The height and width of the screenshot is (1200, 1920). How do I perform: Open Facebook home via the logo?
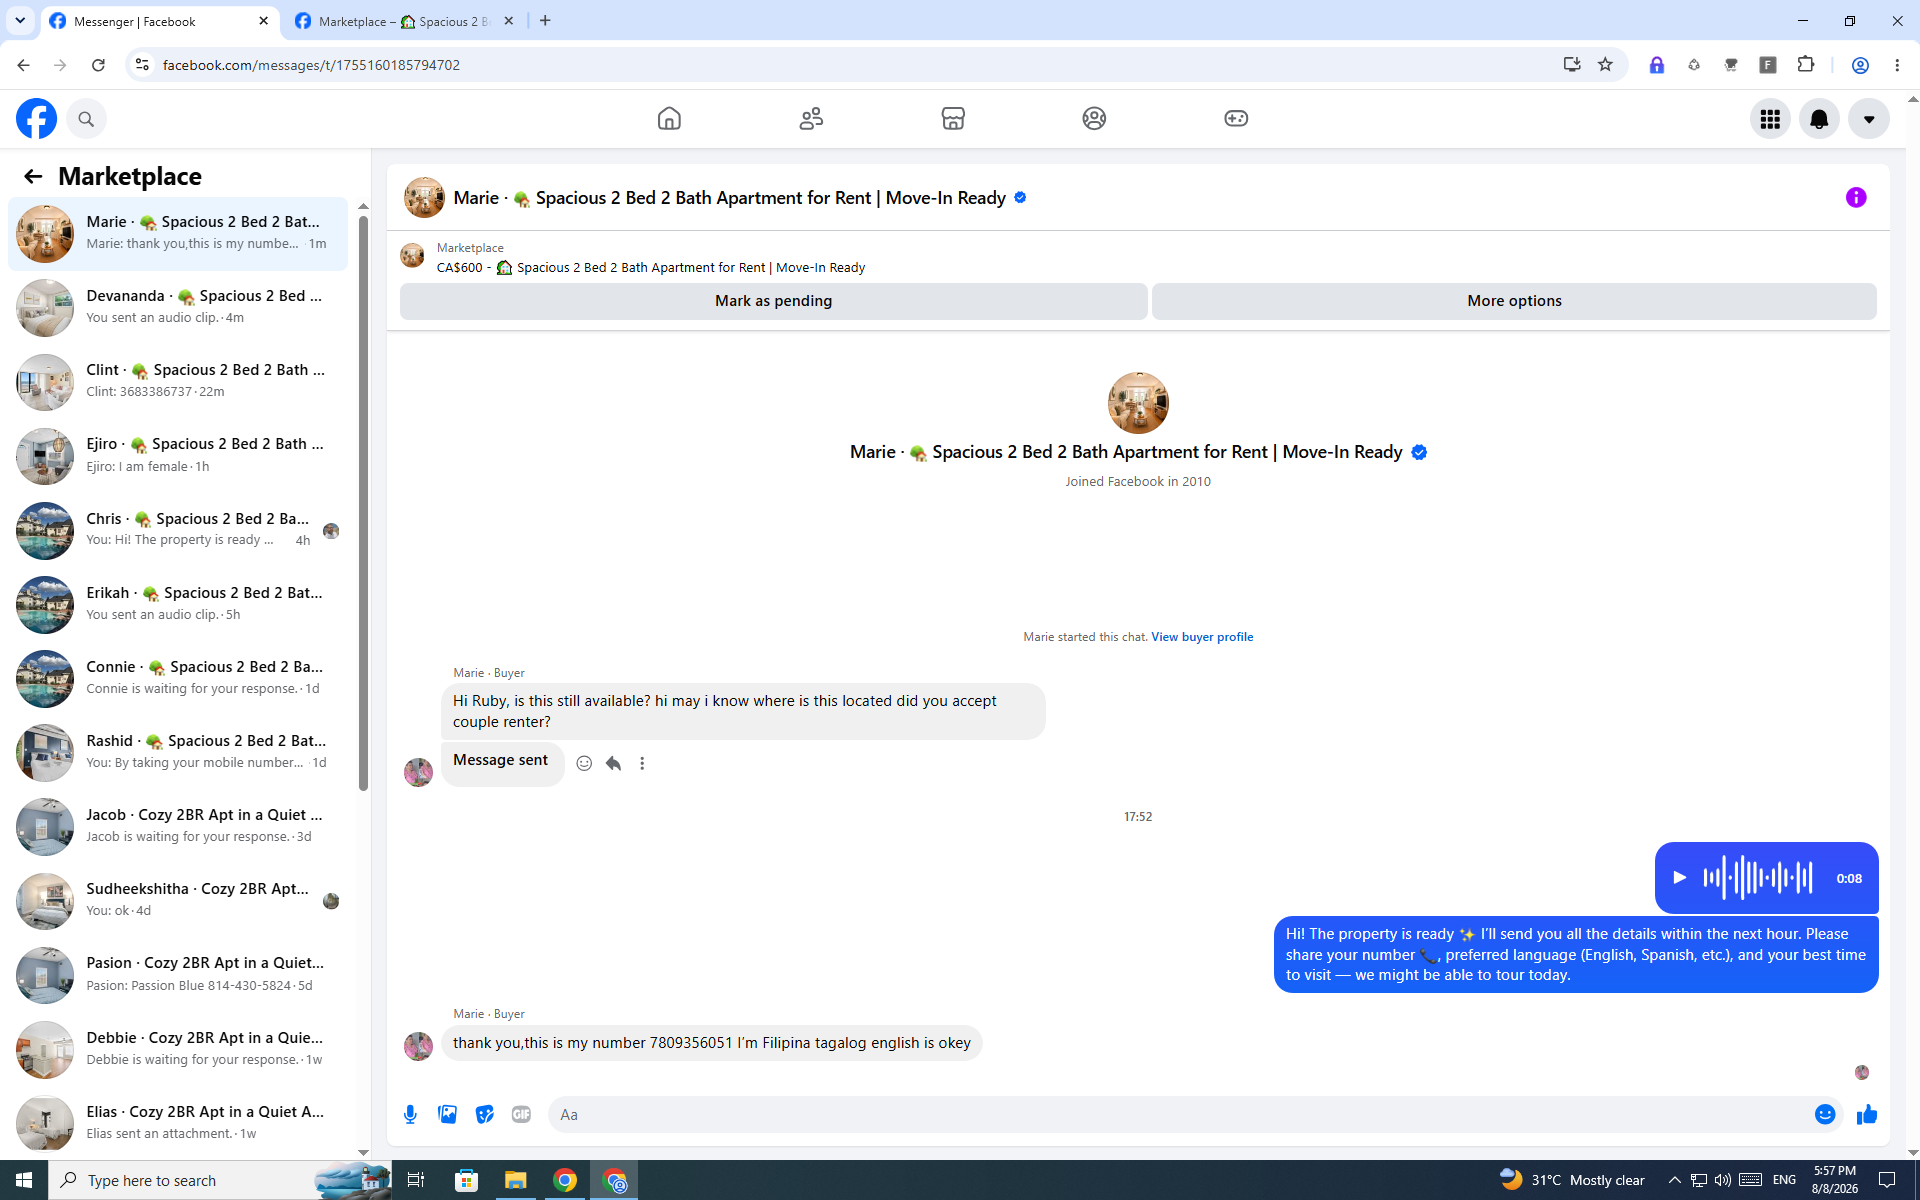point(36,119)
